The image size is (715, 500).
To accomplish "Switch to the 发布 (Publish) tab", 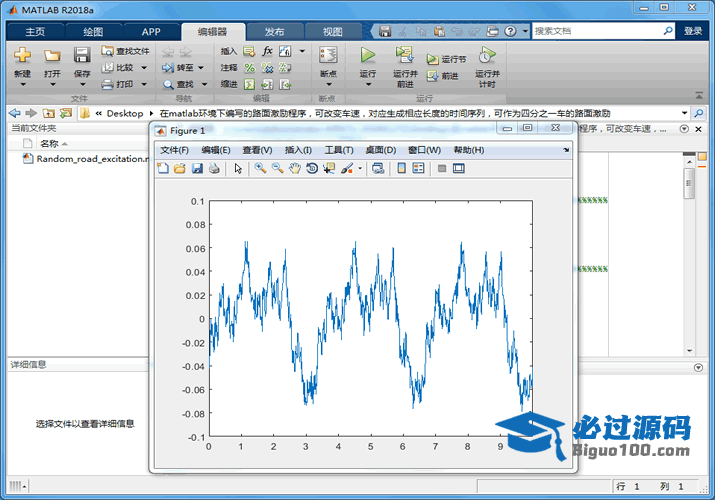I will click(x=275, y=31).
